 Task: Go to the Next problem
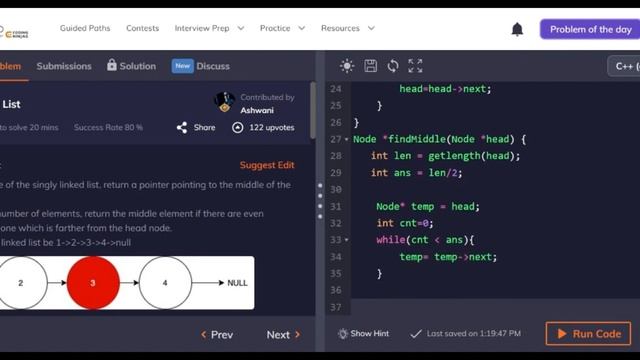pyautogui.click(x=284, y=335)
